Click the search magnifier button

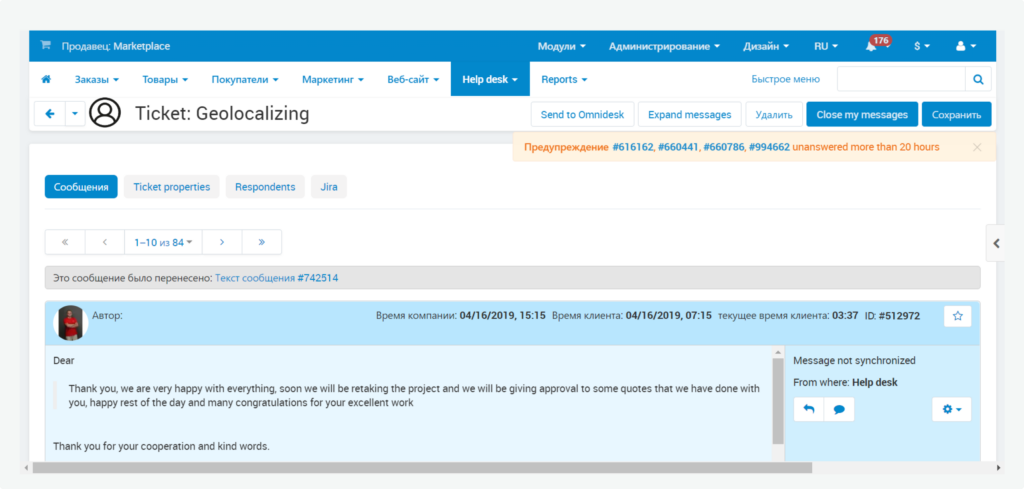[x=978, y=79]
